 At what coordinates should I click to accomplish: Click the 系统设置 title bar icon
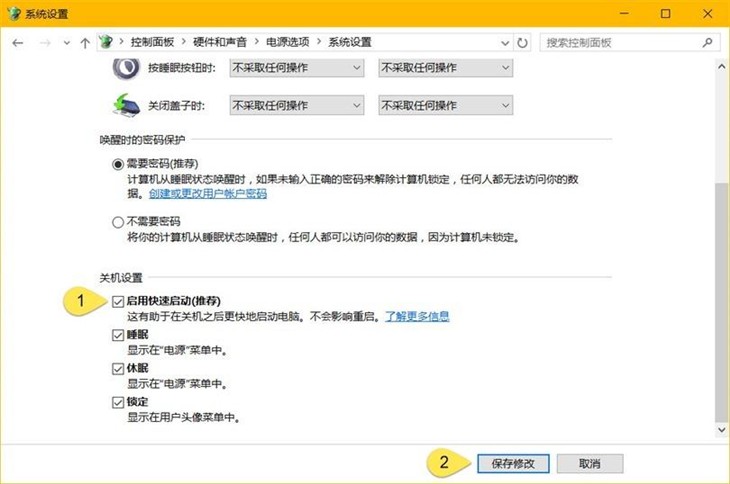pos(14,13)
